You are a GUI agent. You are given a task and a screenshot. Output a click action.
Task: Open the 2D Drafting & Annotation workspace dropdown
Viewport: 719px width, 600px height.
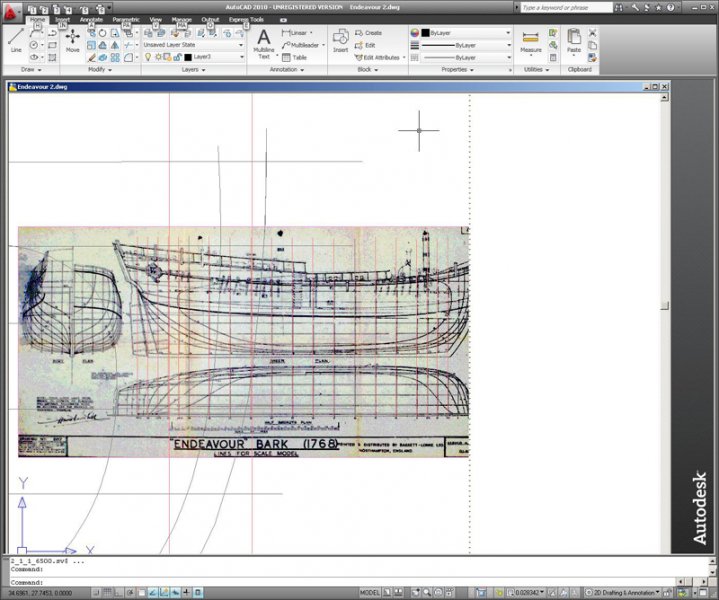[x=623, y=593]
